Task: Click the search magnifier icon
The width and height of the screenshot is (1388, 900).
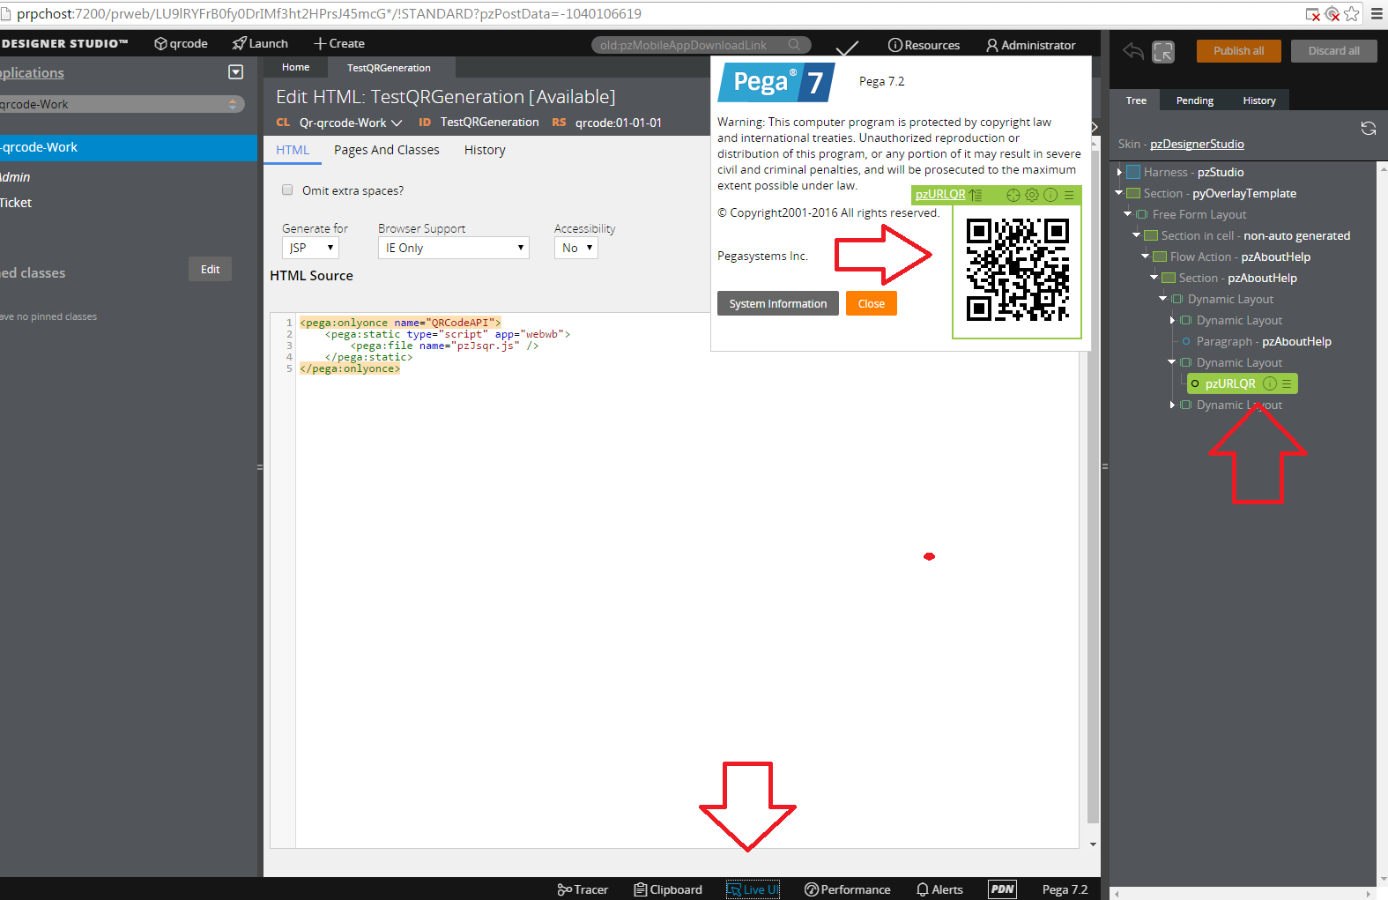Action: point(794,45)
